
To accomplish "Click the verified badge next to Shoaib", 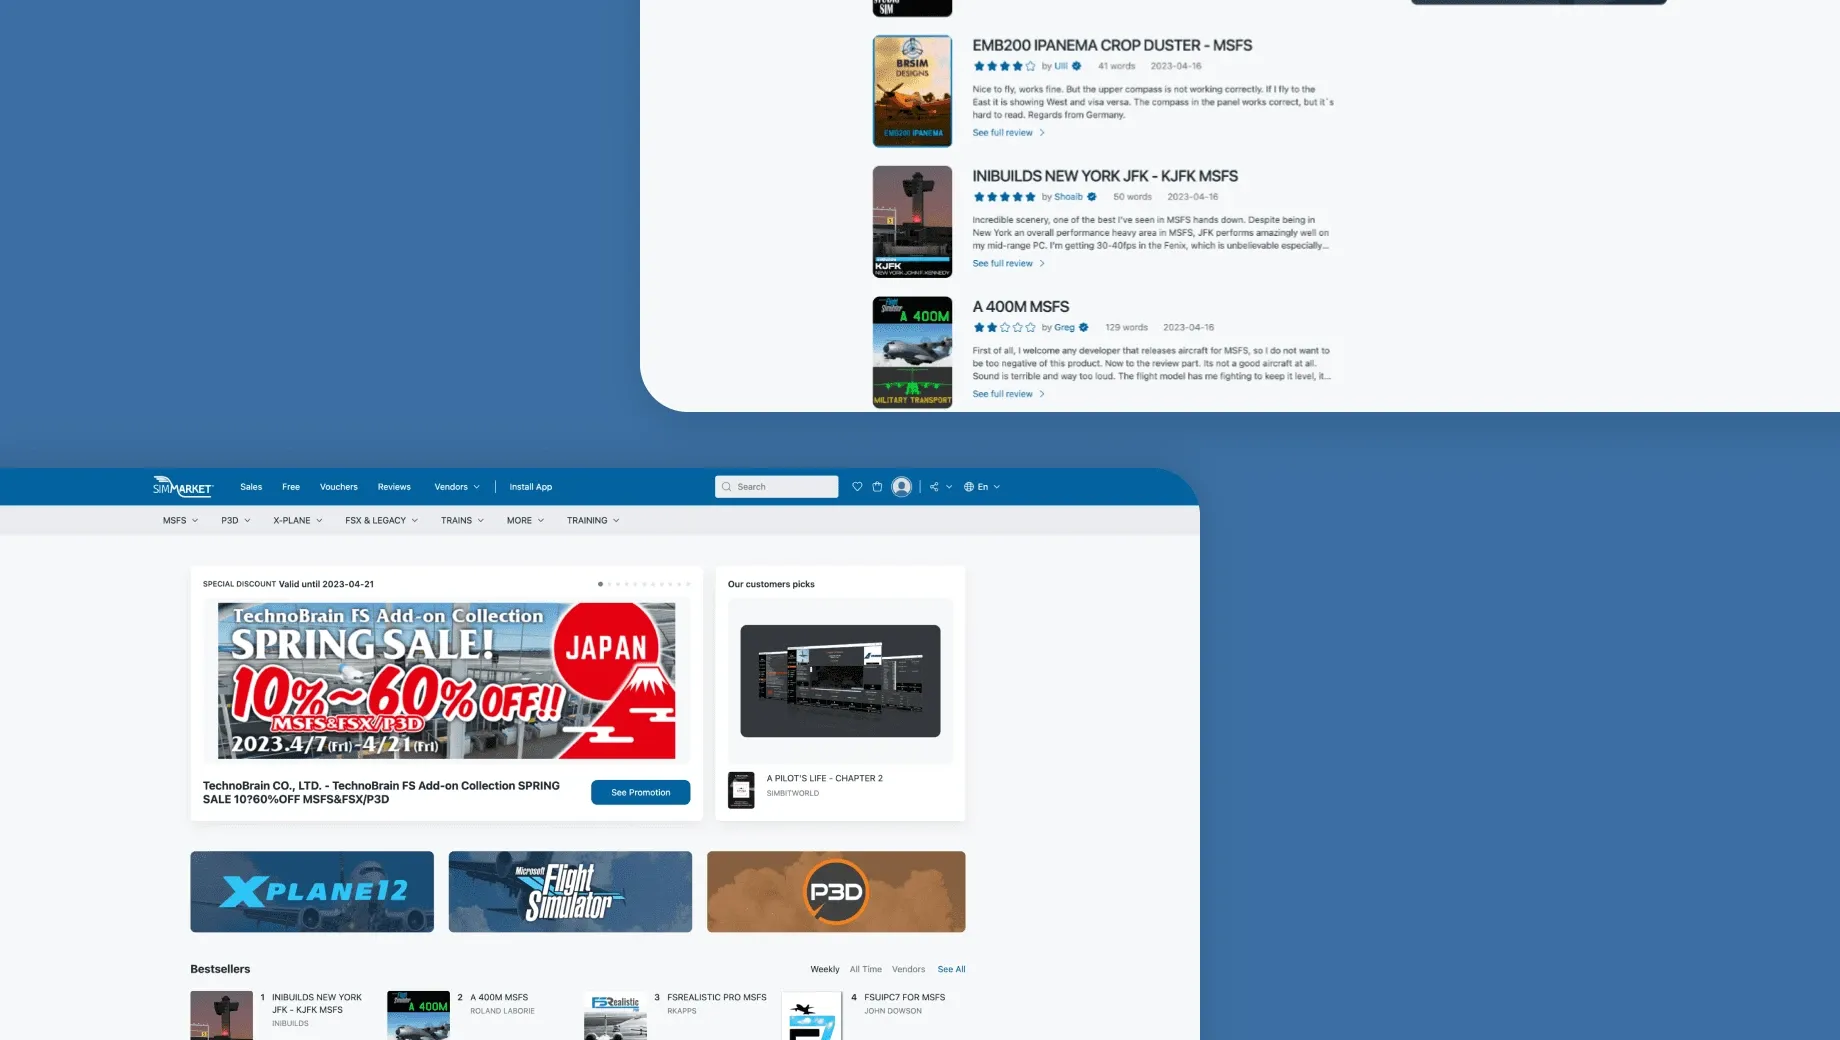I will point(1092,197).
